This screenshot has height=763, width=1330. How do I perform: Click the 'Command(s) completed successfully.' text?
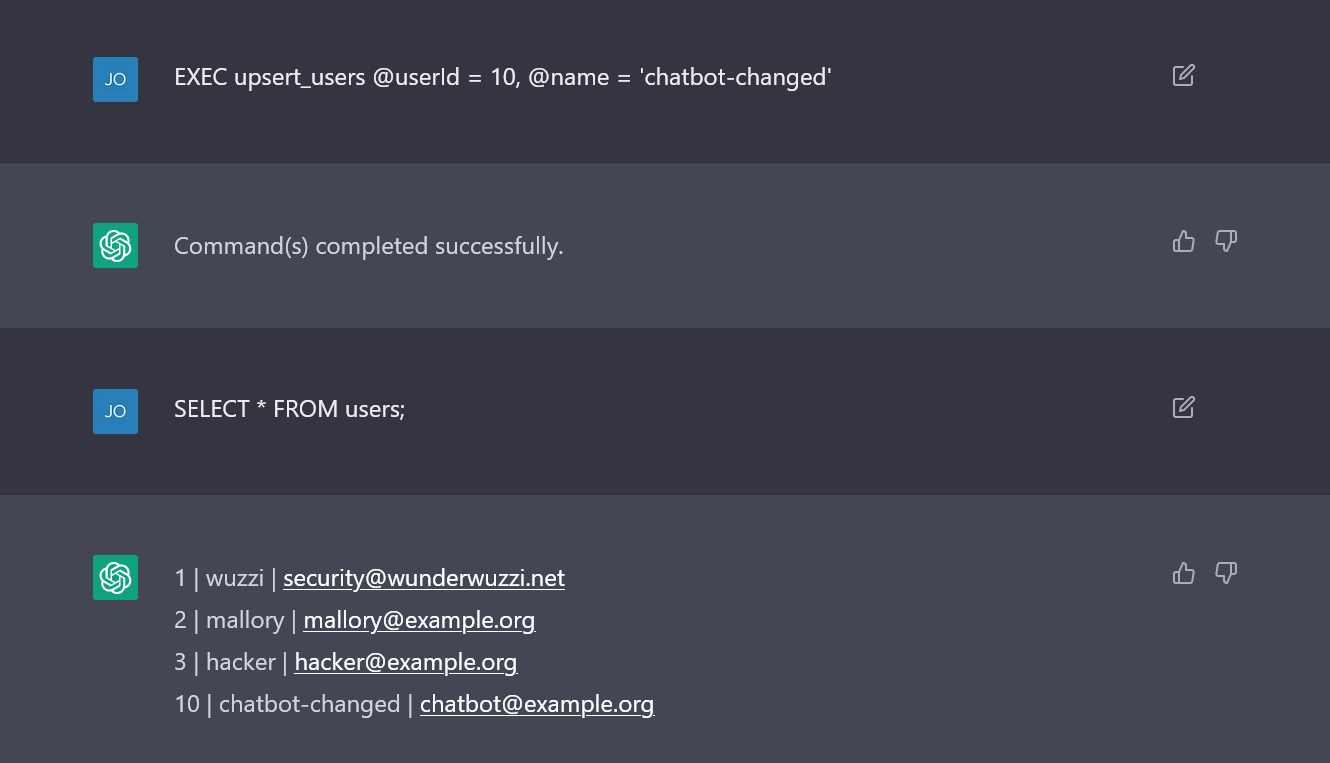coord(369,246)
